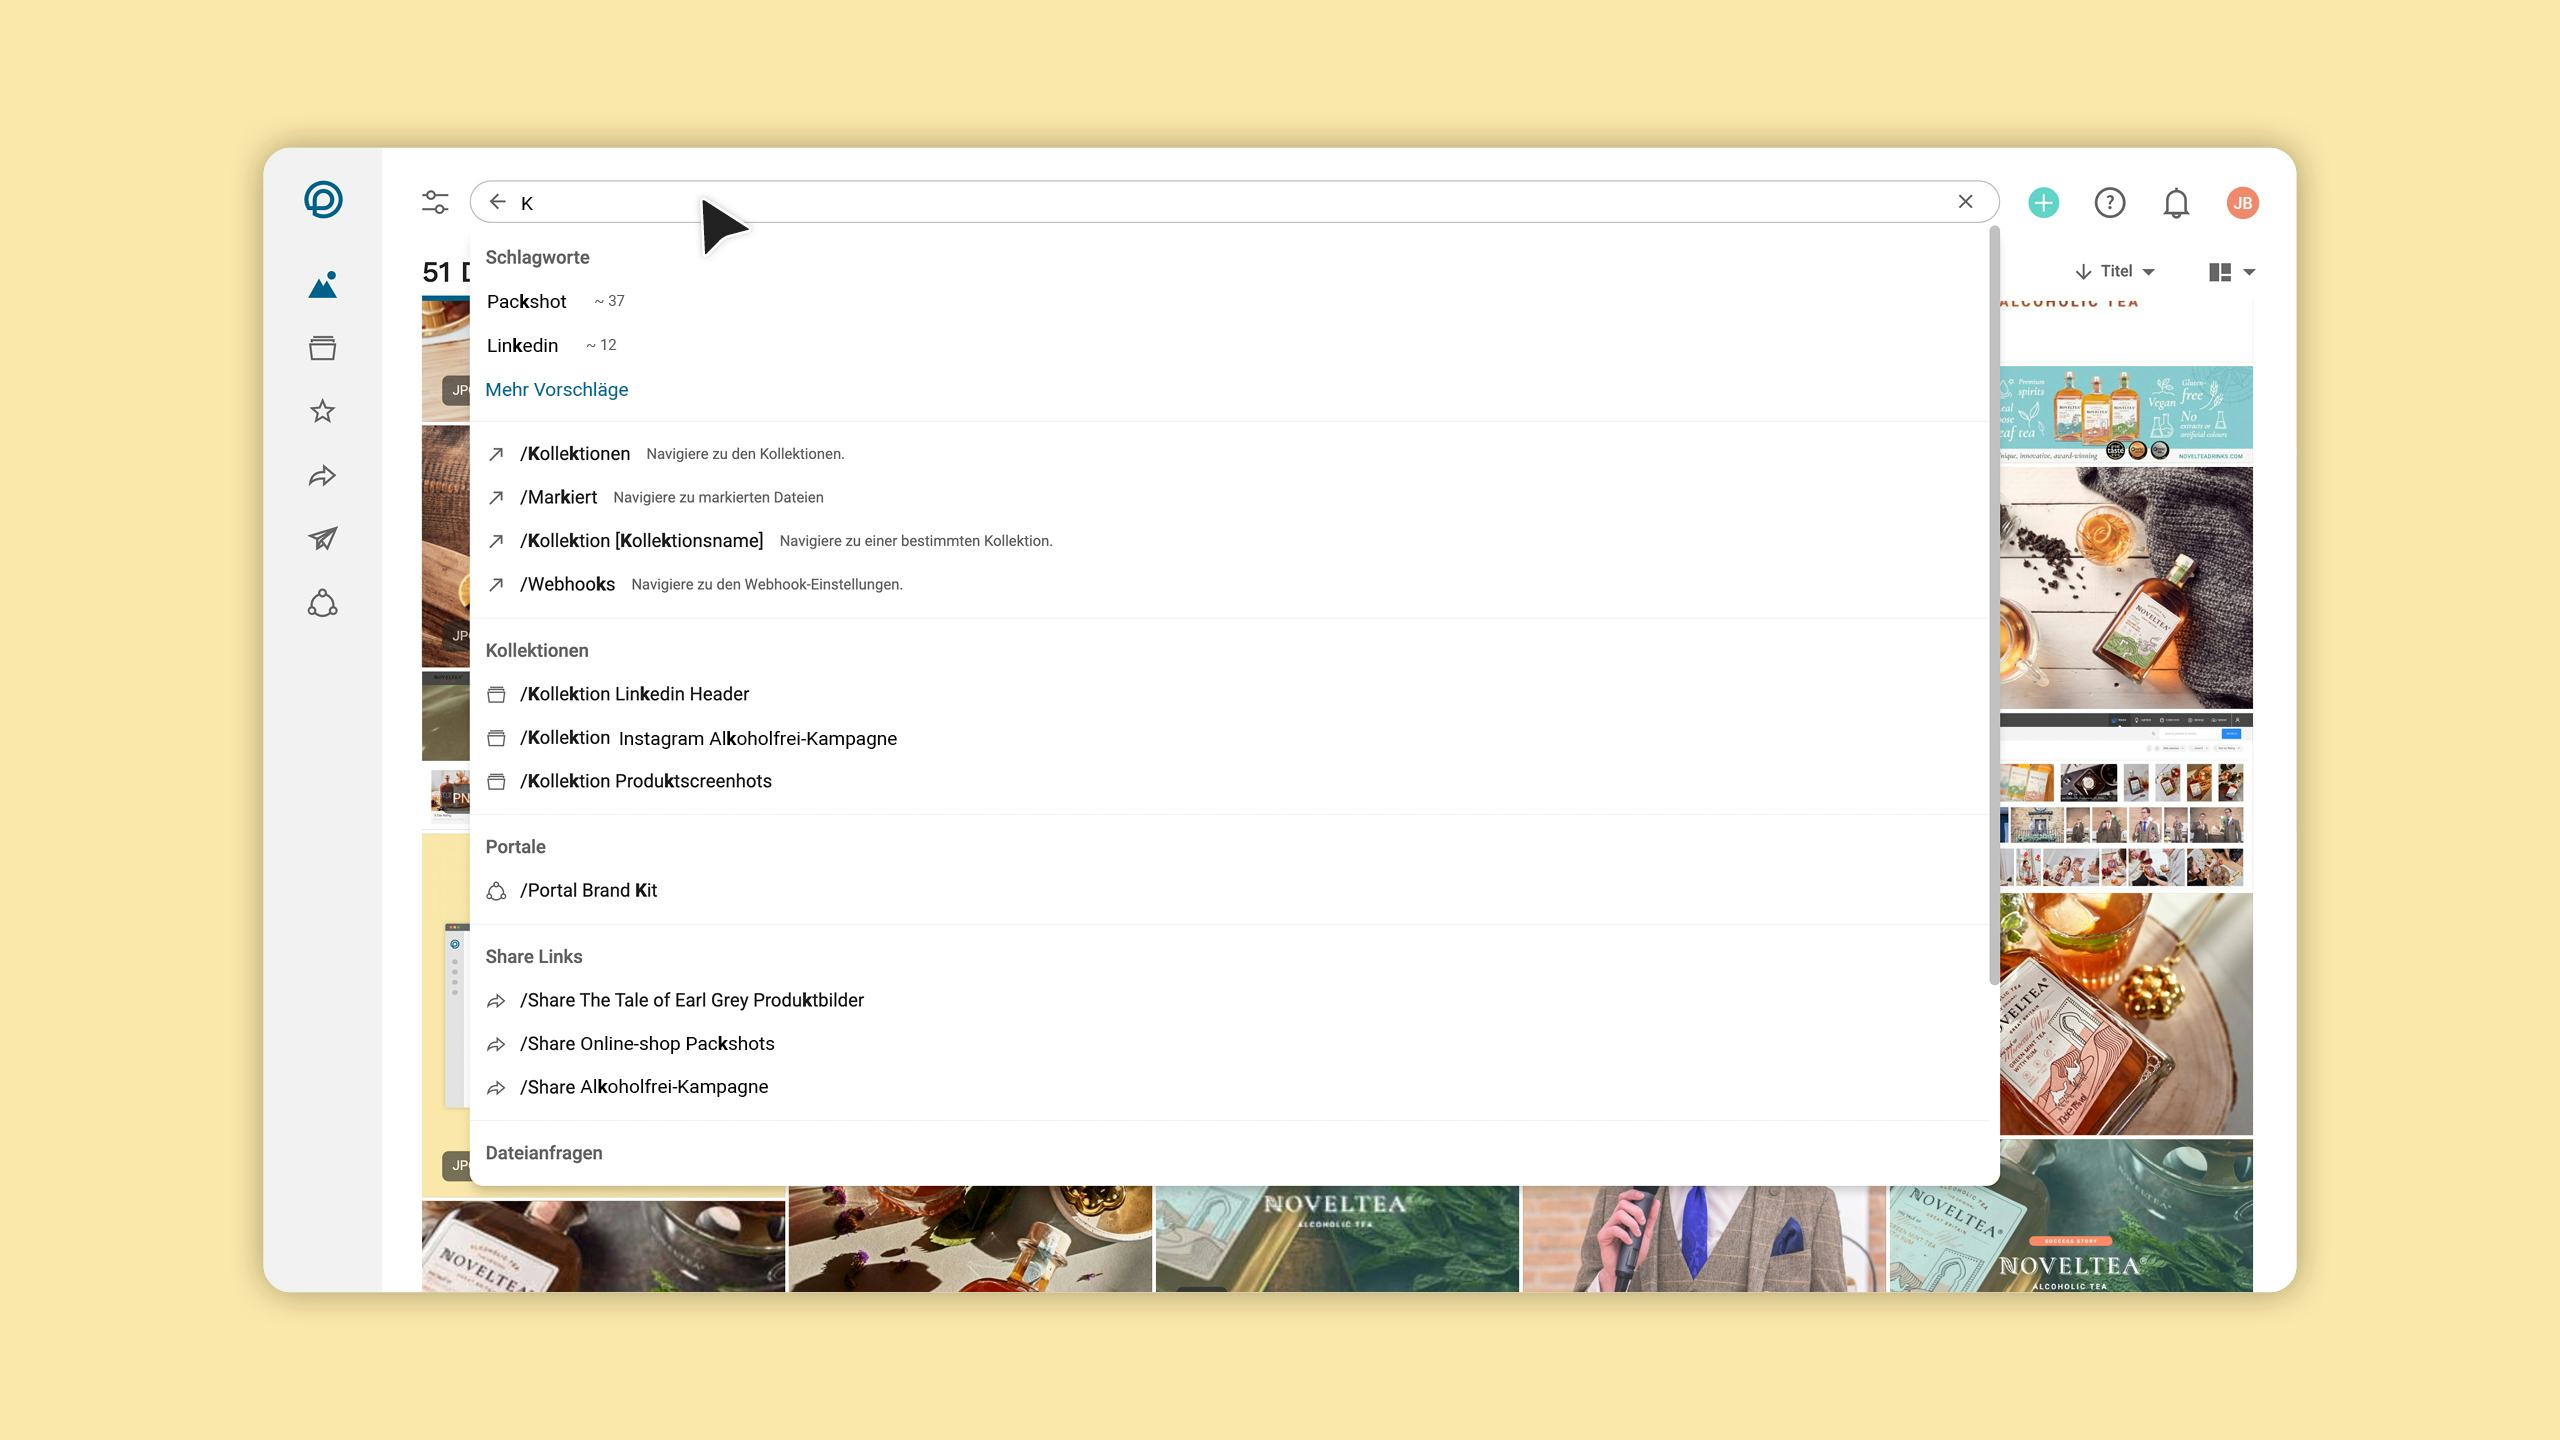
Task: Click the green plus upload button
Action: coord(2043,203)
